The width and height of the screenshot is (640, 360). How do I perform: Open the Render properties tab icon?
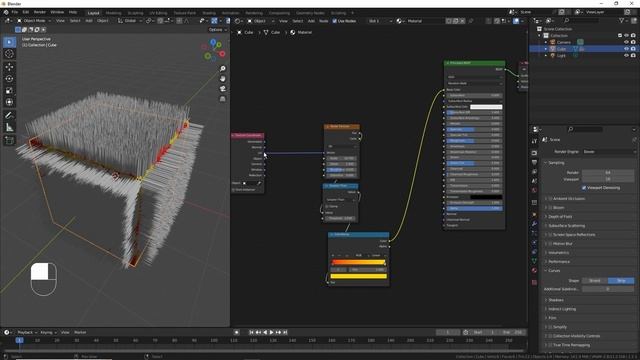tap(534, 153)
